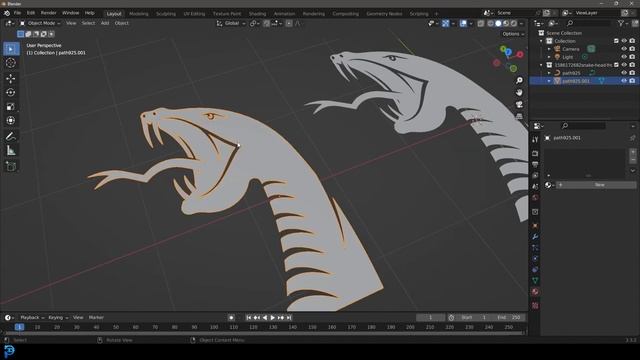The image size is (640, 360).
Task: Open the Edit menu
Action: point(31,13)
